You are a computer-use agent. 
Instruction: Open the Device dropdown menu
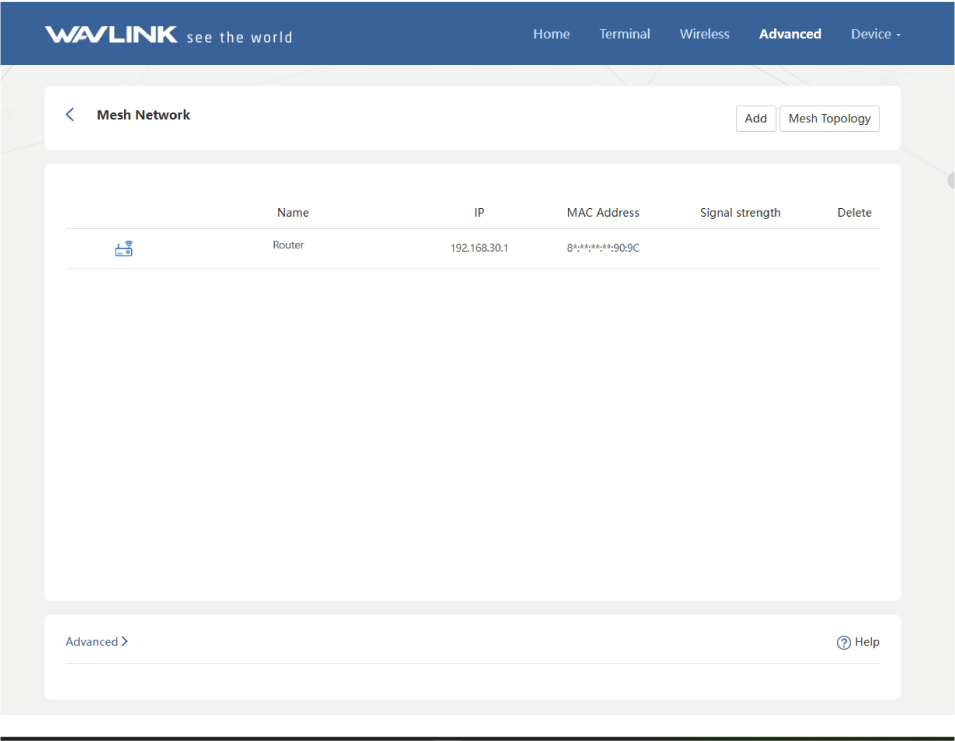tap(875, 34)
